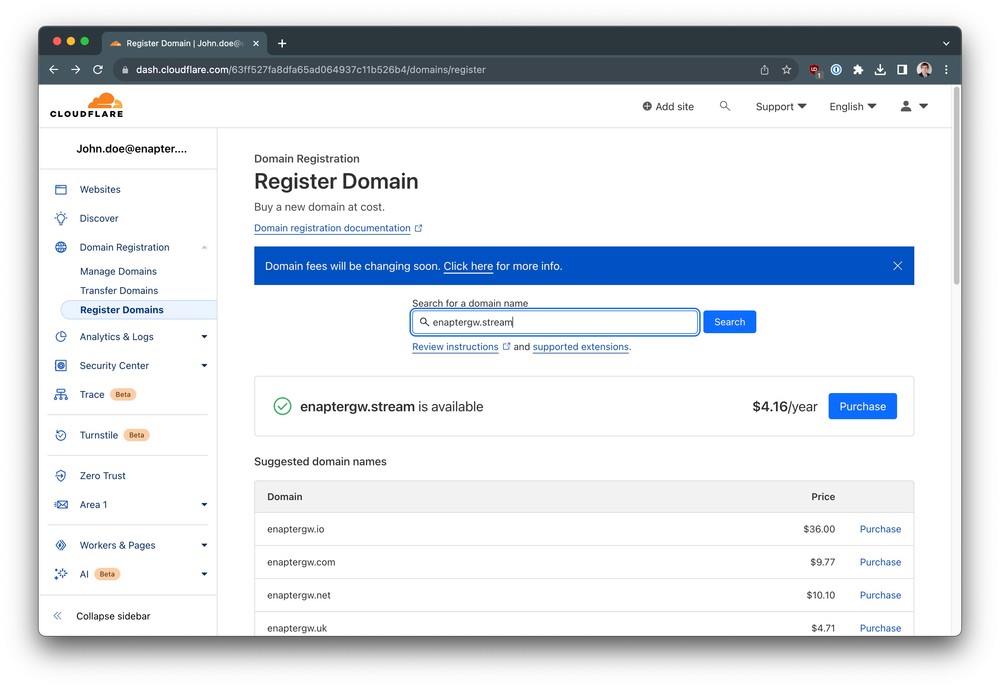This screenshot has height=687, width=1000.
Task: Open the English language dropdown
Action: 851,106
